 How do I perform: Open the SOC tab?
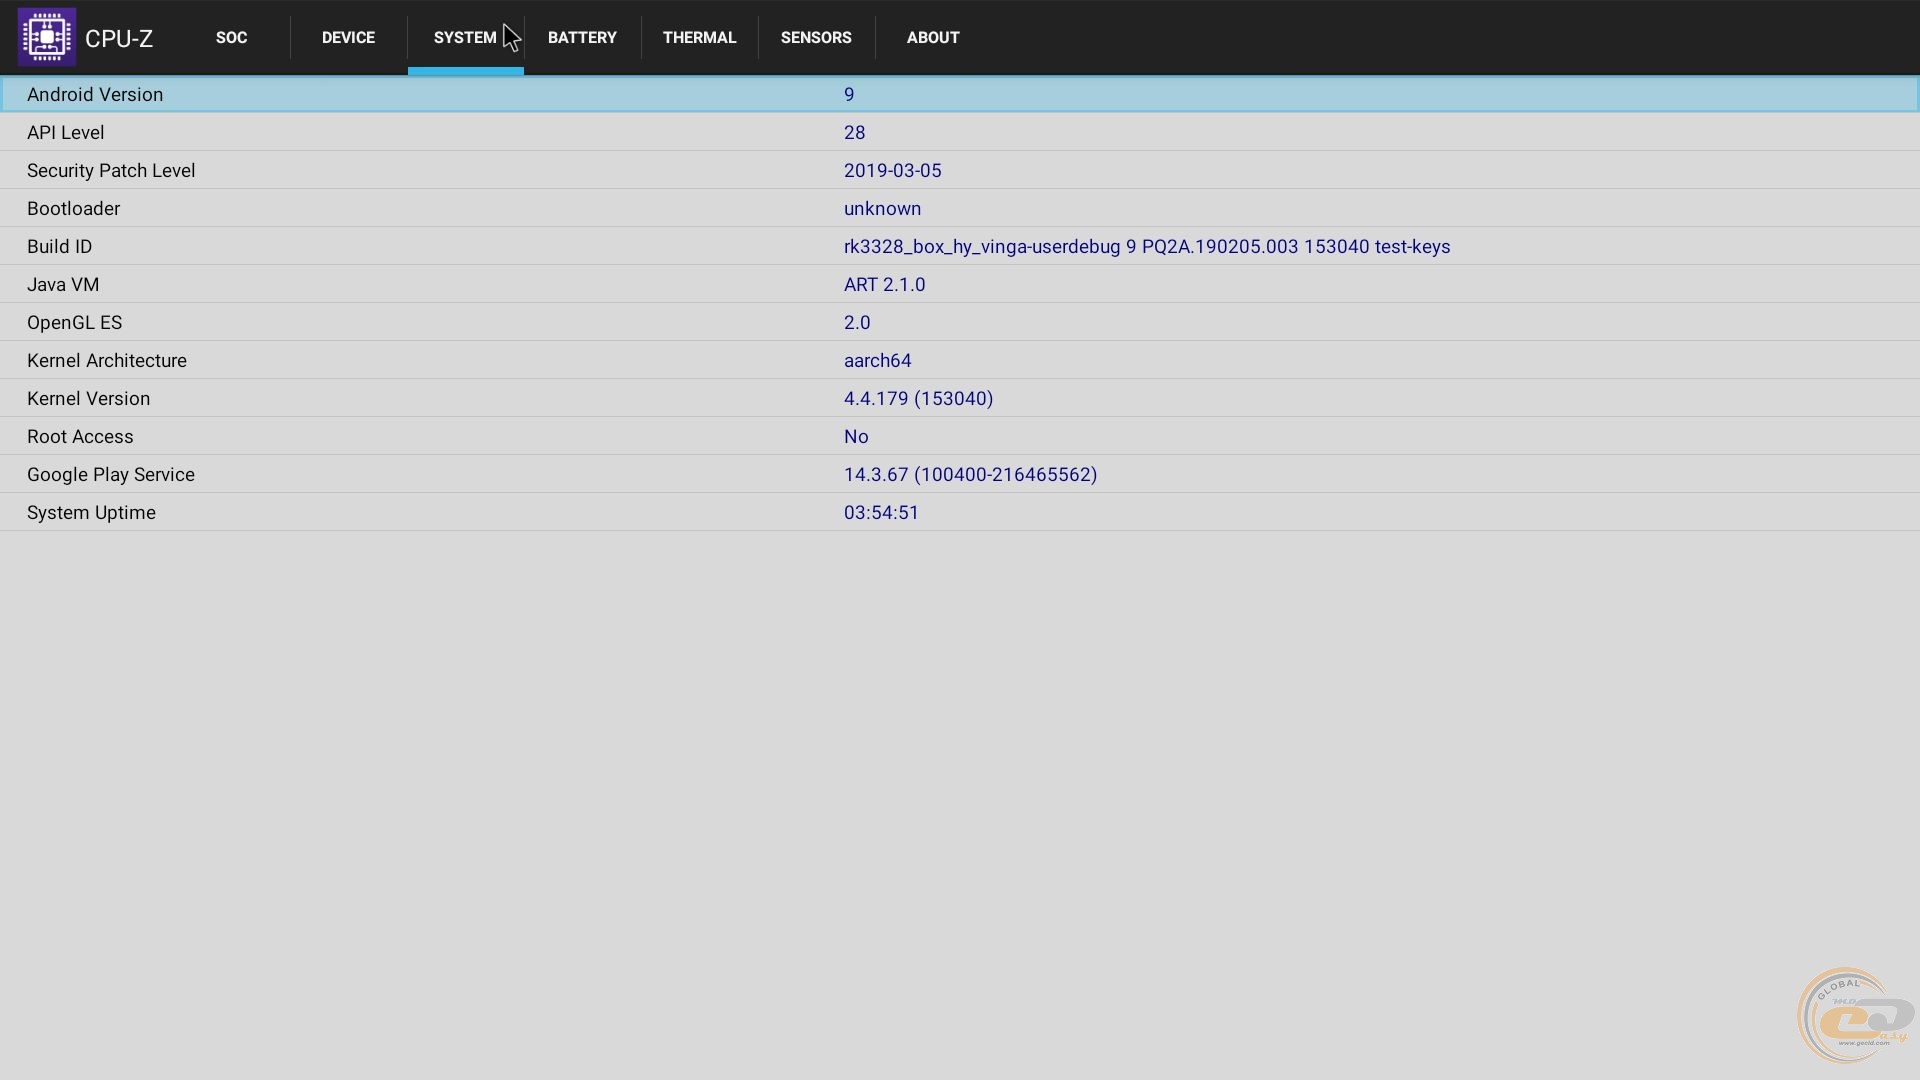[x=231, y=37]
